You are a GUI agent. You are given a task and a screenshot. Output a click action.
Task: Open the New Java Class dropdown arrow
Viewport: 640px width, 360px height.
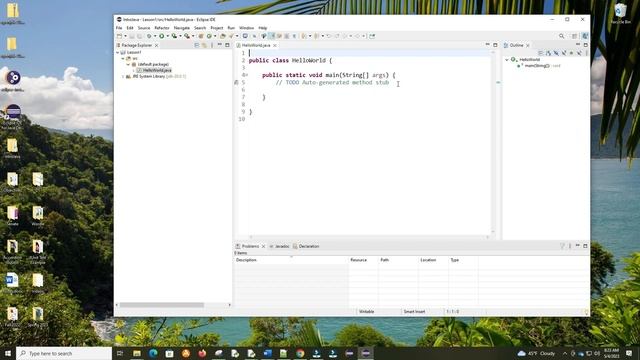pos(215,36)
